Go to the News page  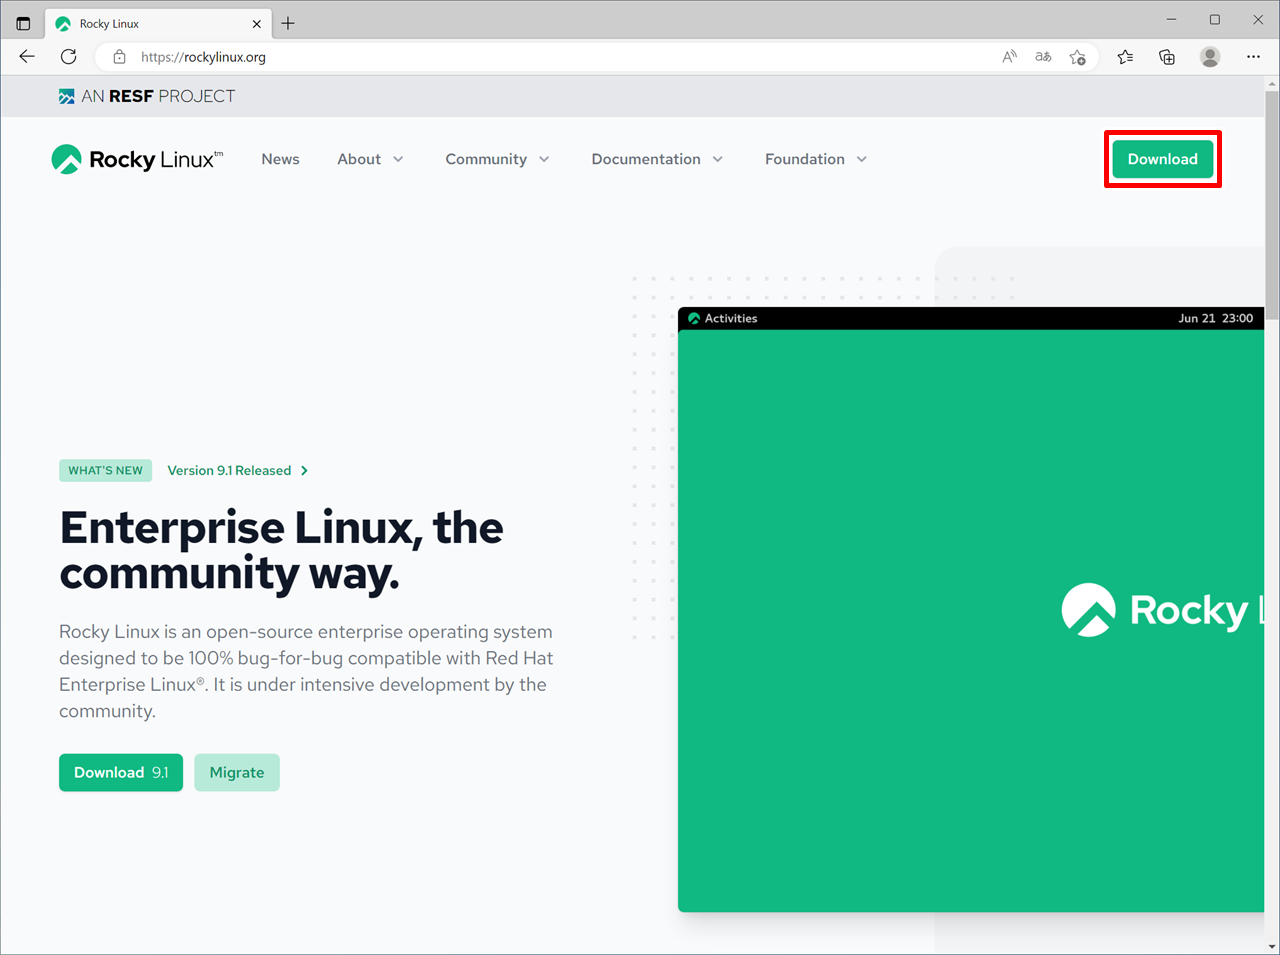[280, 159]
